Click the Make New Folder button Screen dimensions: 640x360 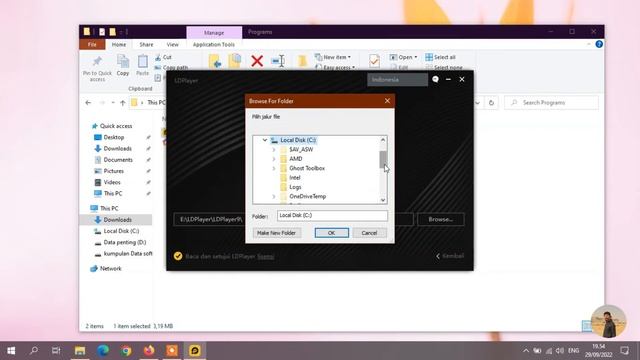click(276, 233)
